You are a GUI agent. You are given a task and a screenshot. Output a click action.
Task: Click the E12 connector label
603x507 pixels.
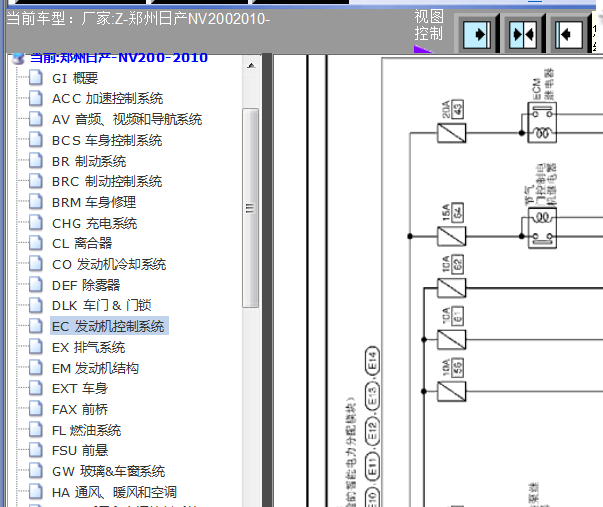pos(372,431)
